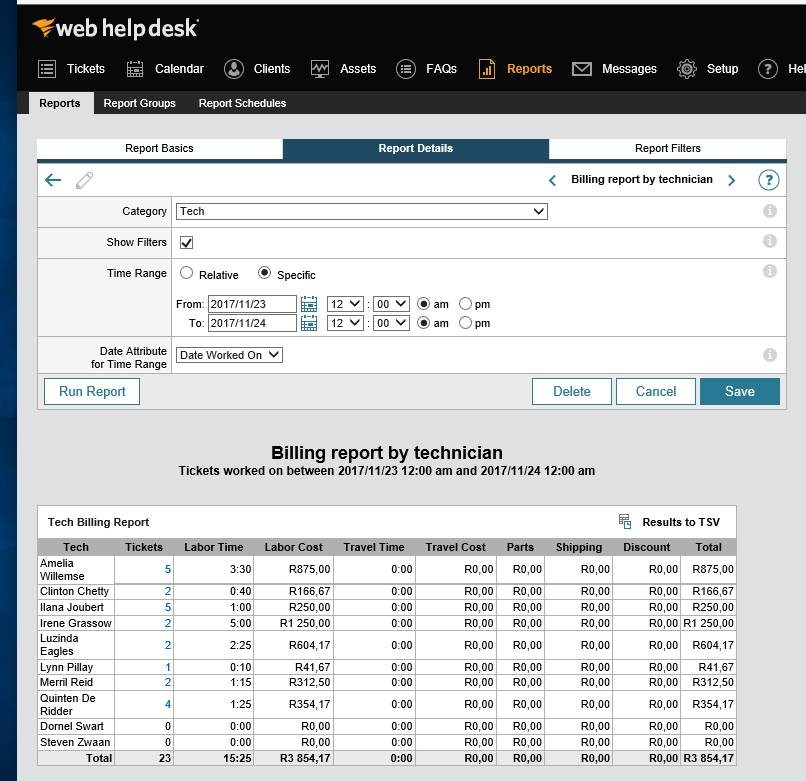The height and width of the screenshot is (781, 806).
Task: Click the Assets monitor icon
Action: click(320, 69)
